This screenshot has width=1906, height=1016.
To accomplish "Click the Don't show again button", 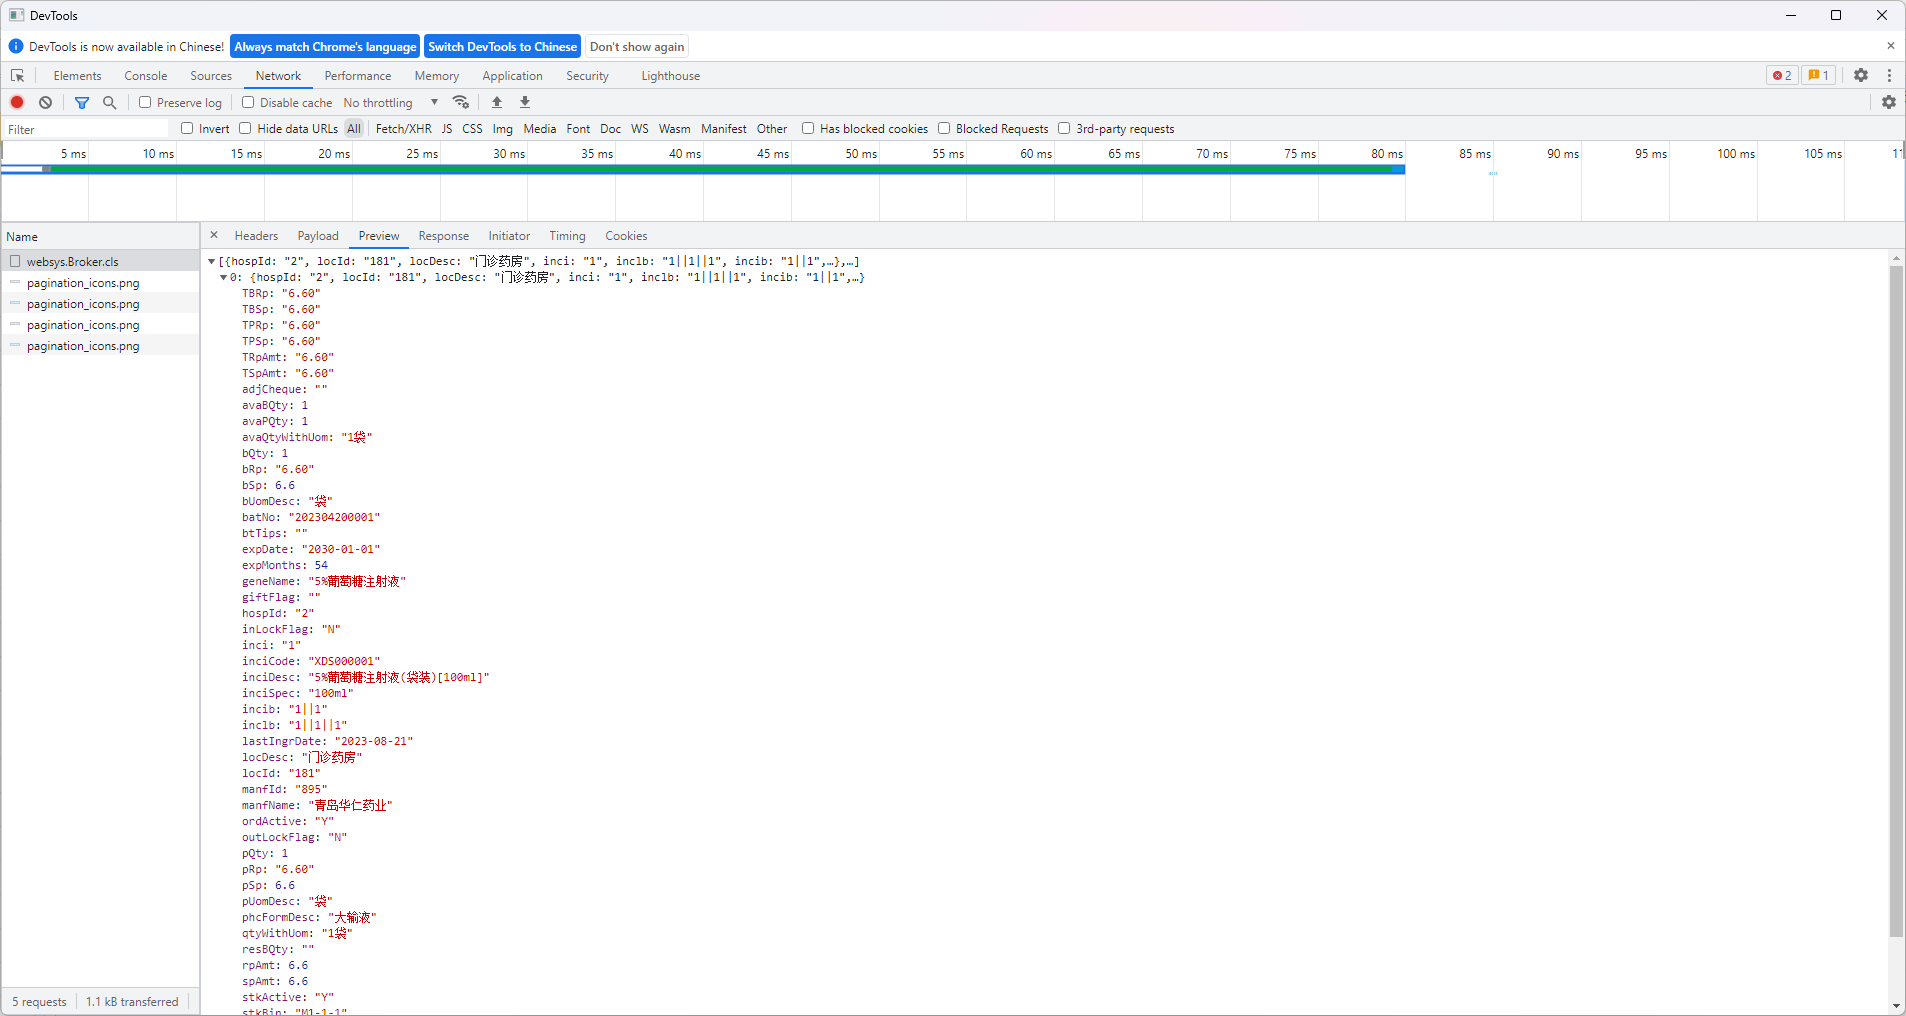I will point(637,47).
